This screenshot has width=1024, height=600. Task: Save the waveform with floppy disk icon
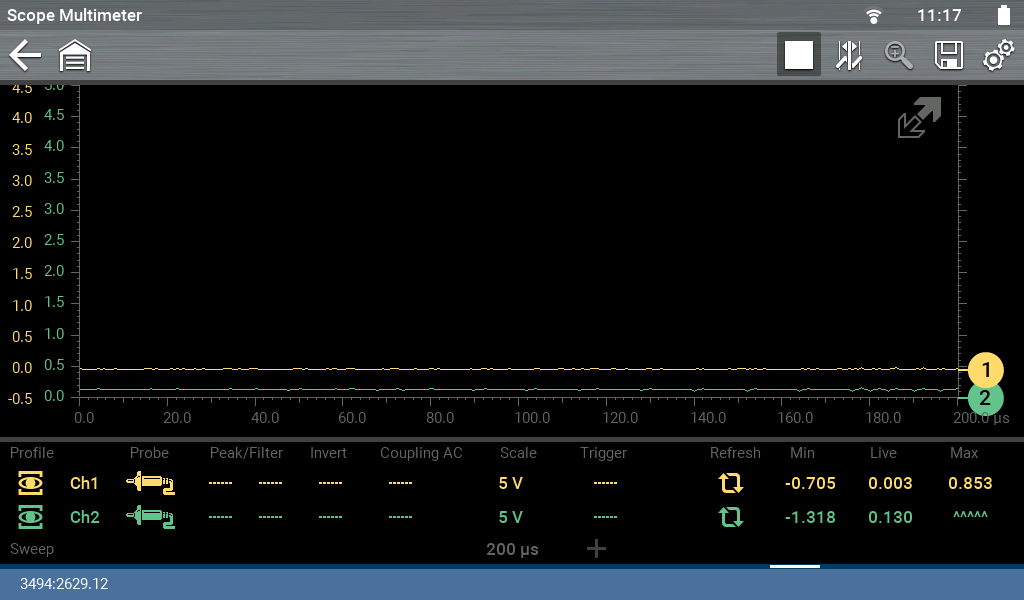tap(948, 55)
